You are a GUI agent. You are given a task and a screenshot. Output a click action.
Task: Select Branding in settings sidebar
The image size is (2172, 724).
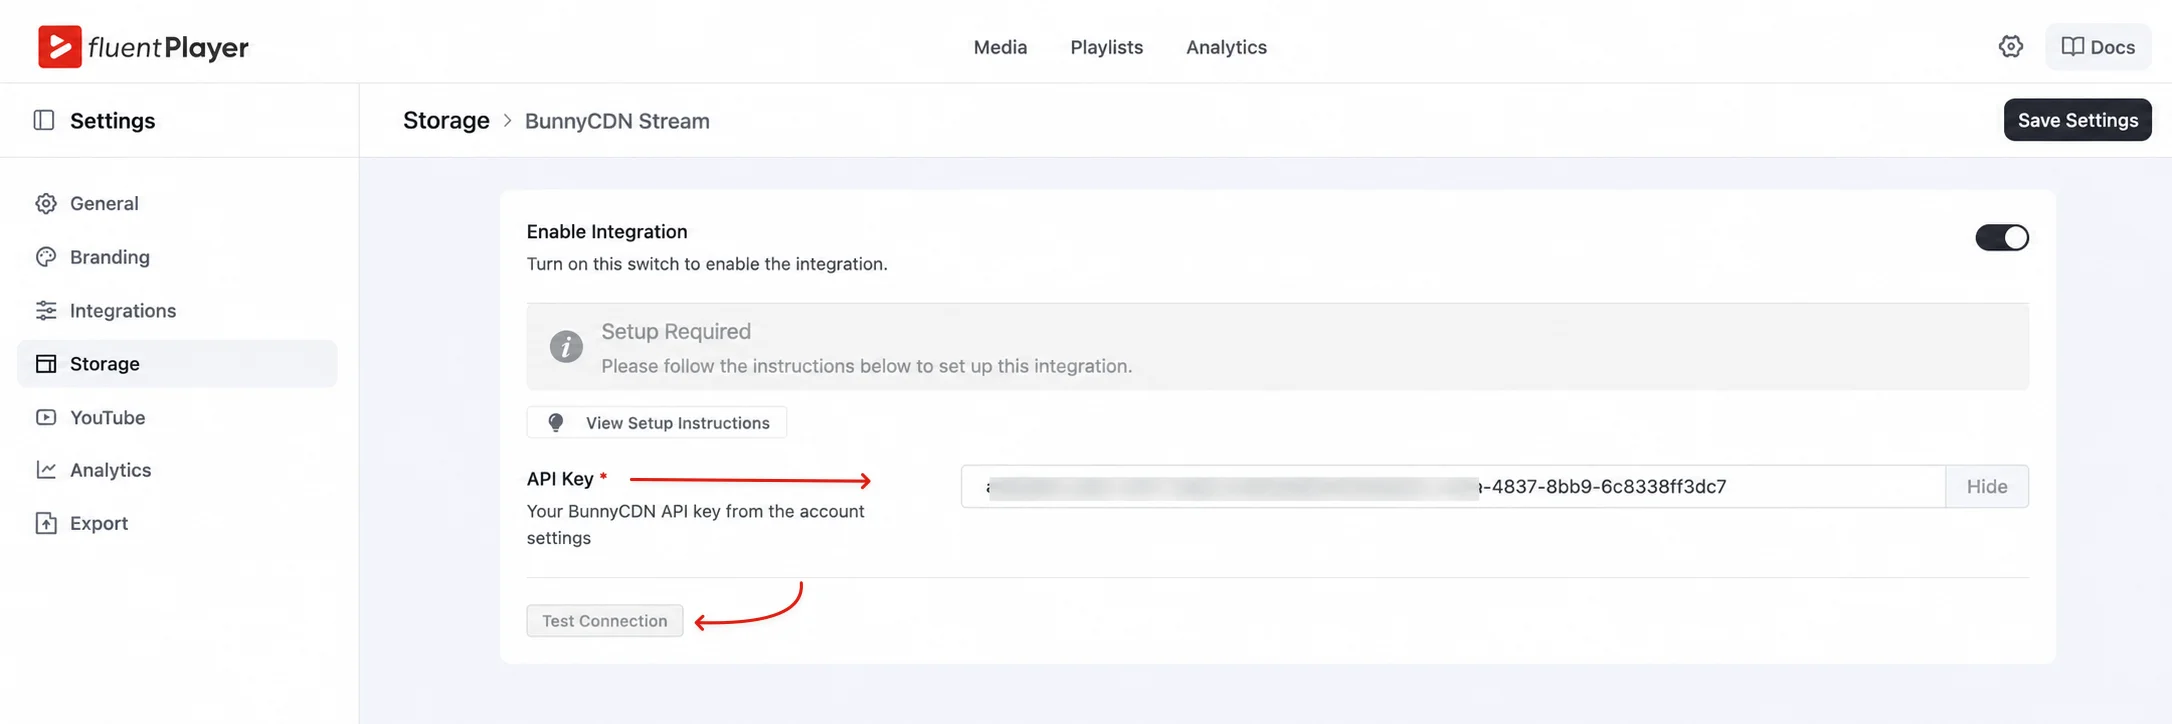[x=177, y=257]
